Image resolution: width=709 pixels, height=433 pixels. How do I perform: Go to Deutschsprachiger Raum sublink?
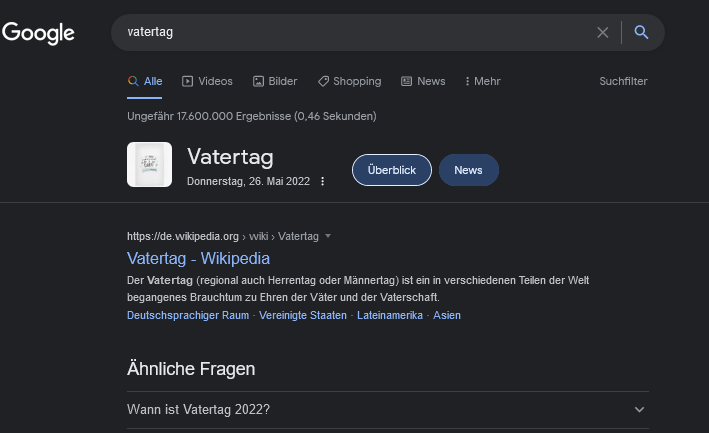tap(188, 315)
